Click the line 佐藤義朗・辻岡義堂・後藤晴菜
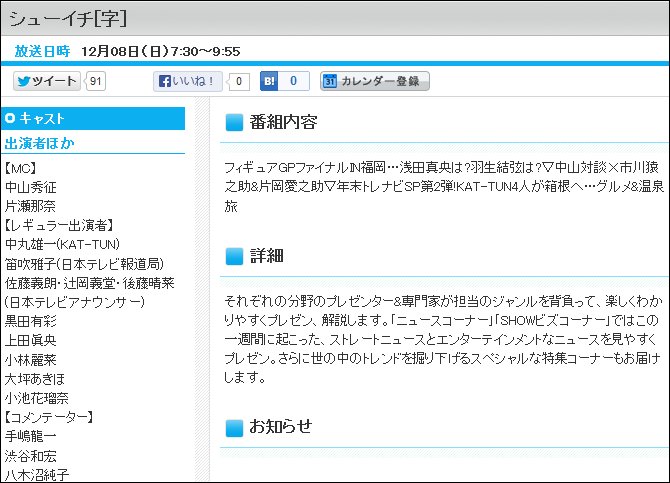The height and width of the screenshot is (483, 670). pos(90,283)
